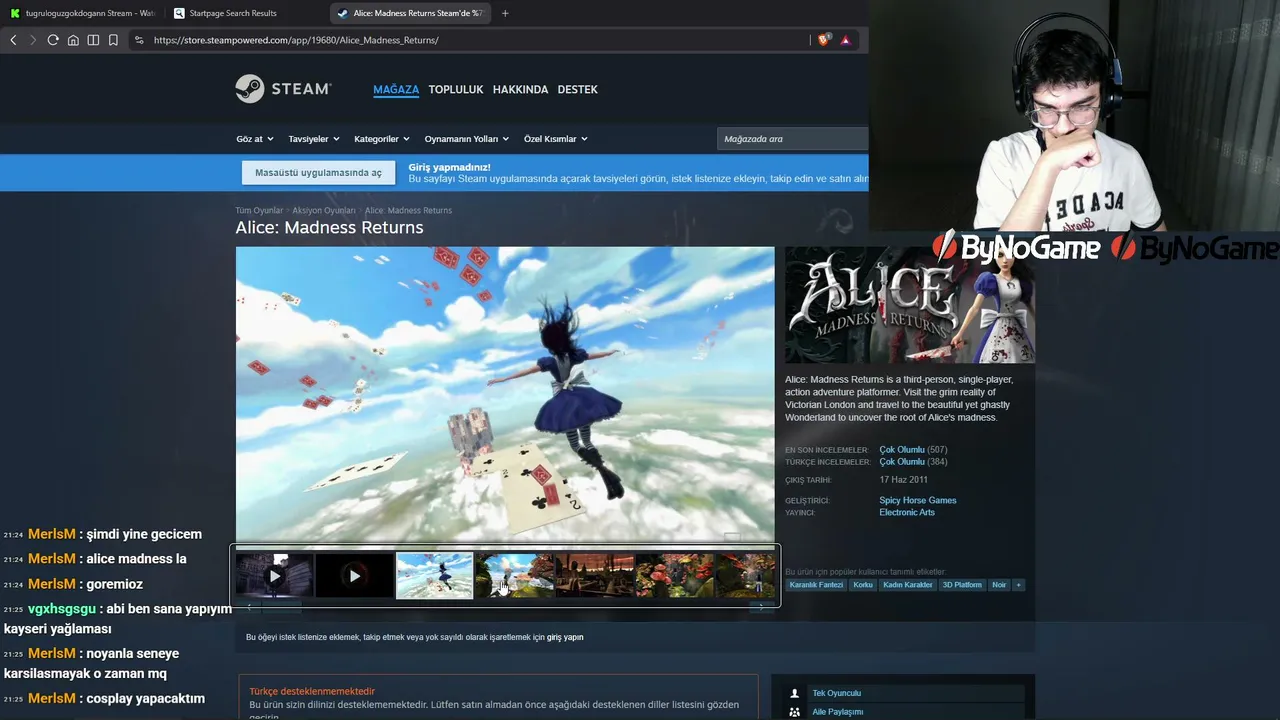Open the browser home page
The width and height of the screenshot is (1280, 720).
click(73, 40)
